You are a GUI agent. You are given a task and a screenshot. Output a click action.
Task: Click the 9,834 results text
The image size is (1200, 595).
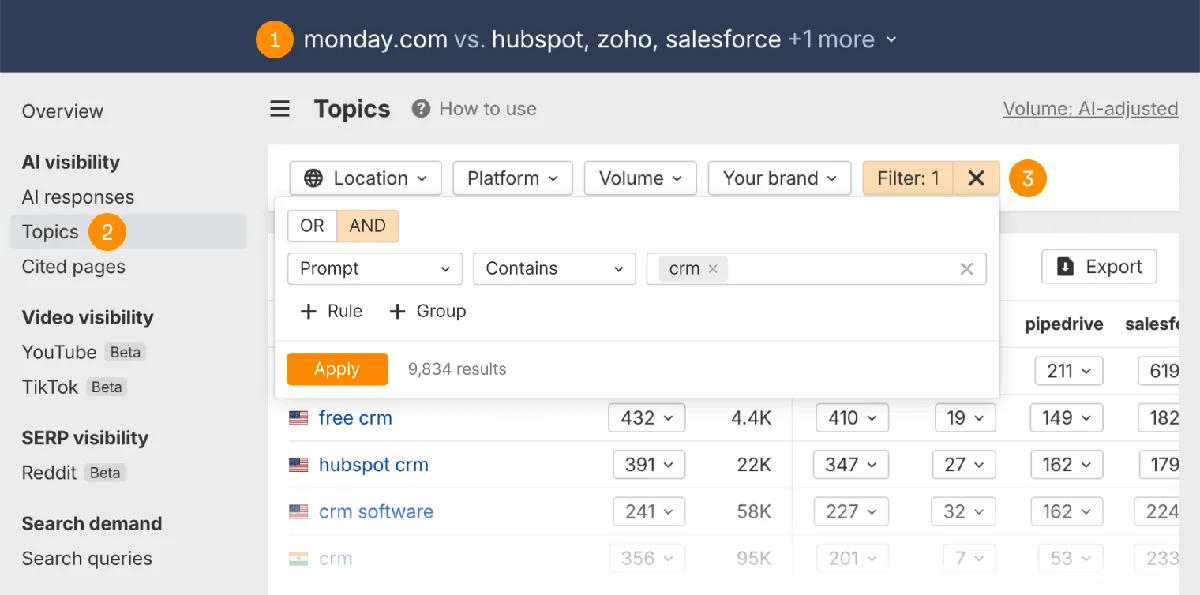point(457,369)
